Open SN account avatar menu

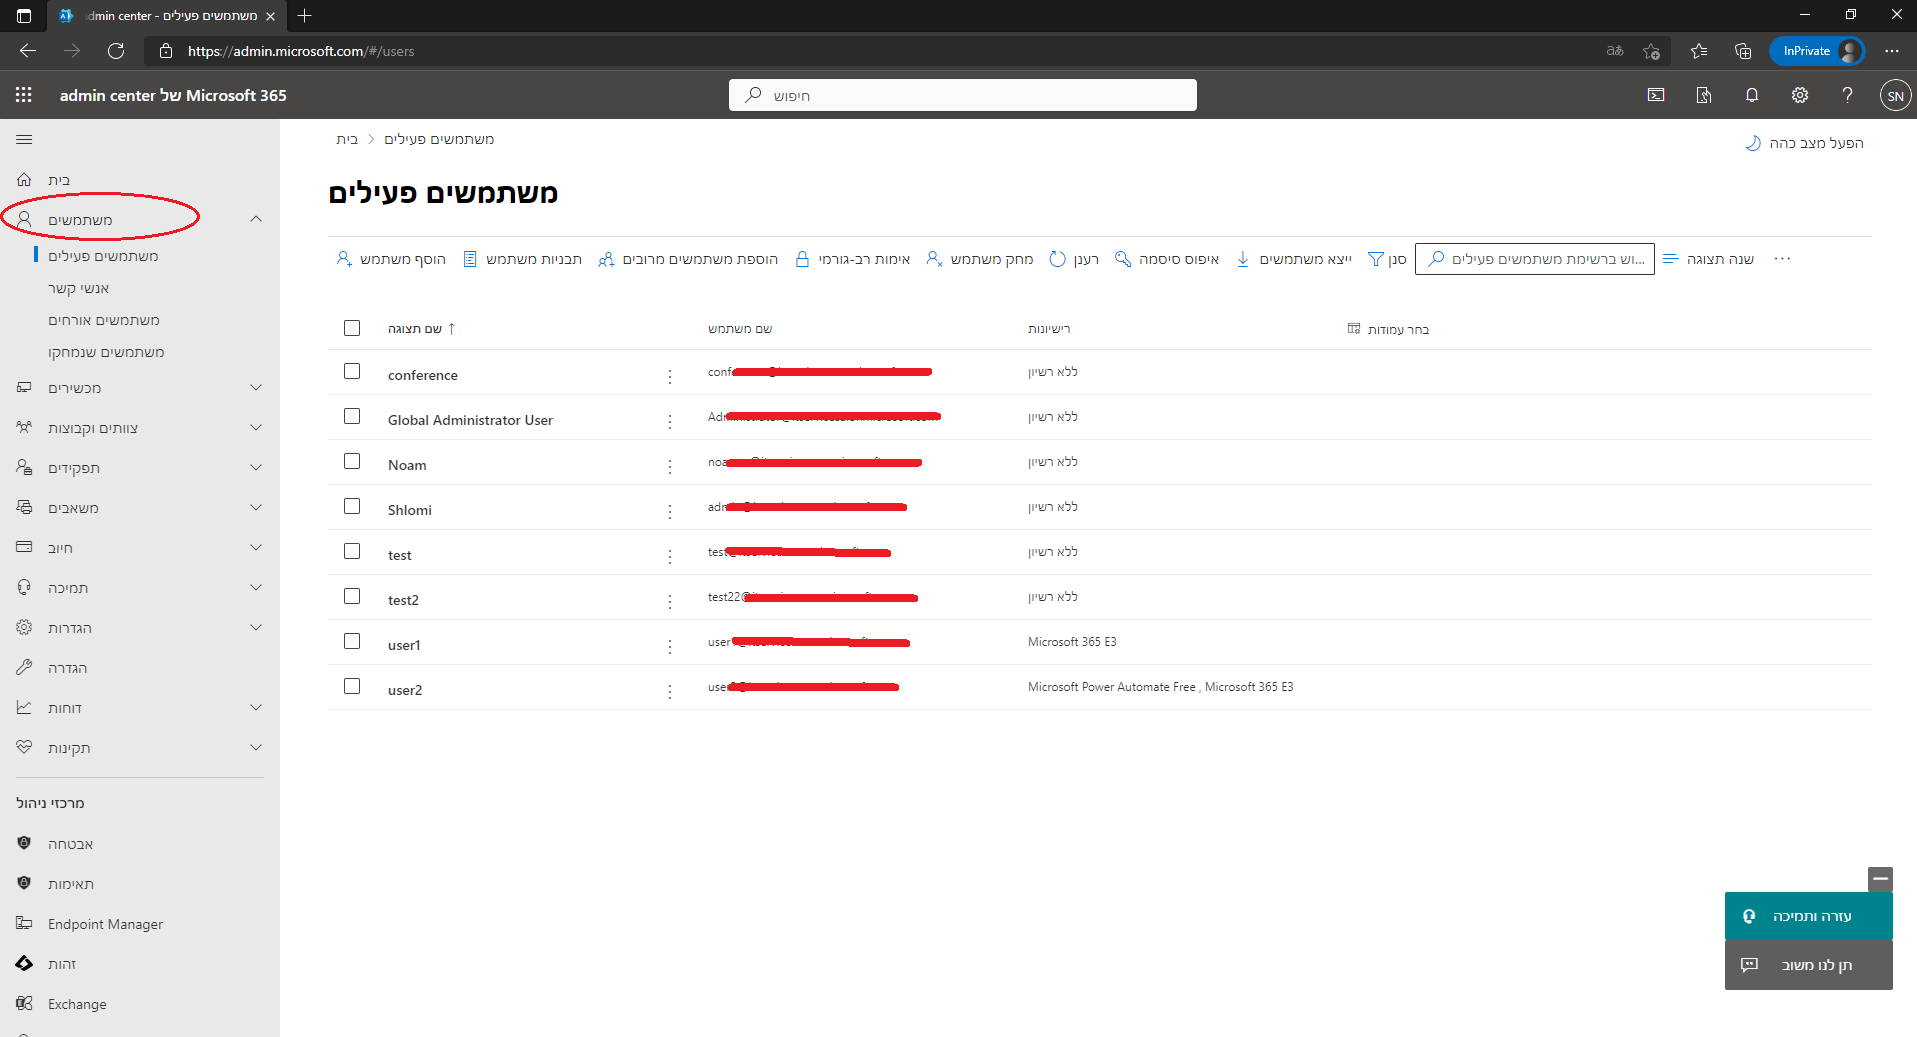[x=1895, y=96]
